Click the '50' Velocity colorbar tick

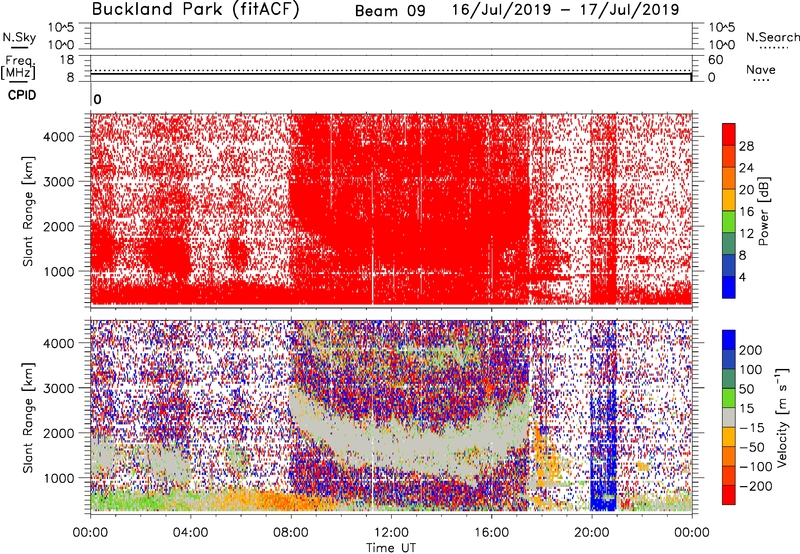tap(746, 389)
